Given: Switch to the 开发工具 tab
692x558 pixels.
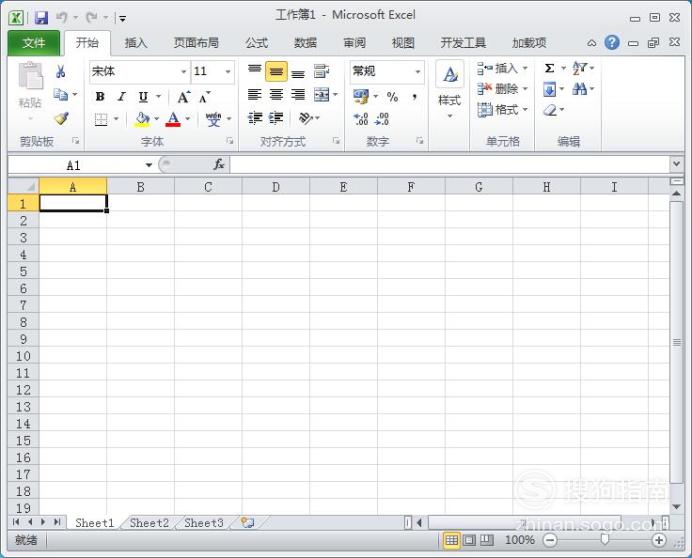Looking at the screenshot, I should (x=463, y=43).
